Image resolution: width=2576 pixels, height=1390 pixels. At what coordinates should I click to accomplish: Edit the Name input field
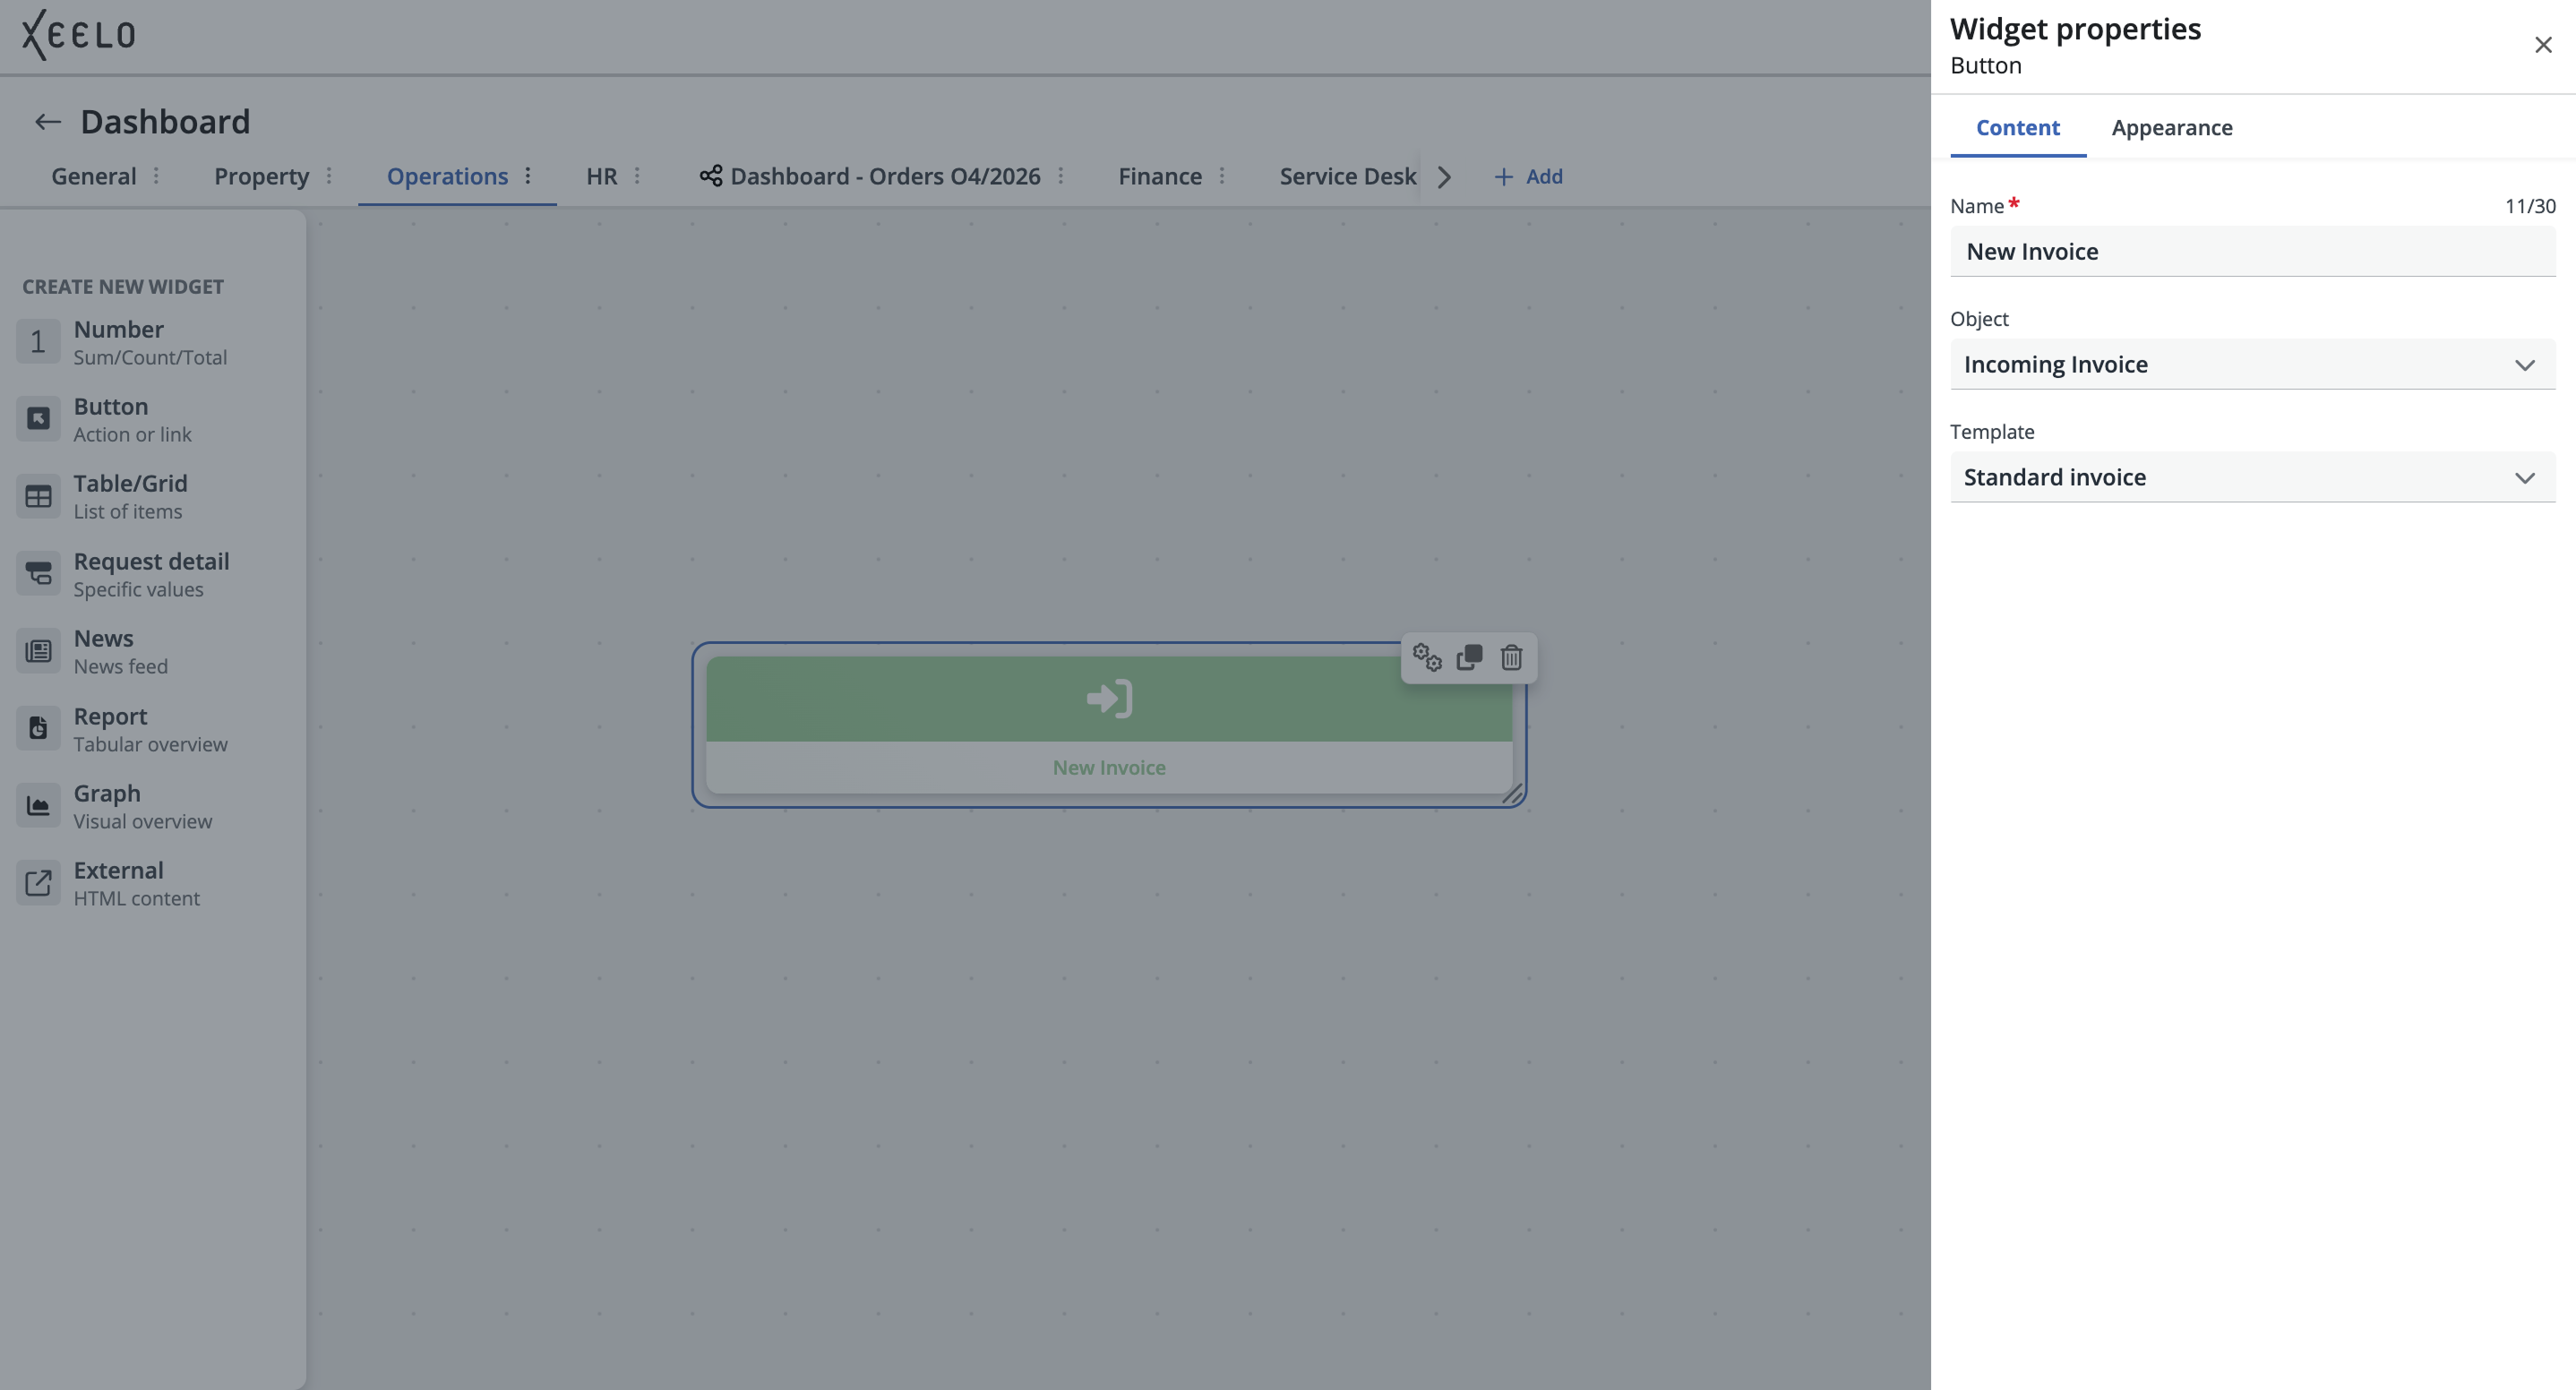point(2252,251)
